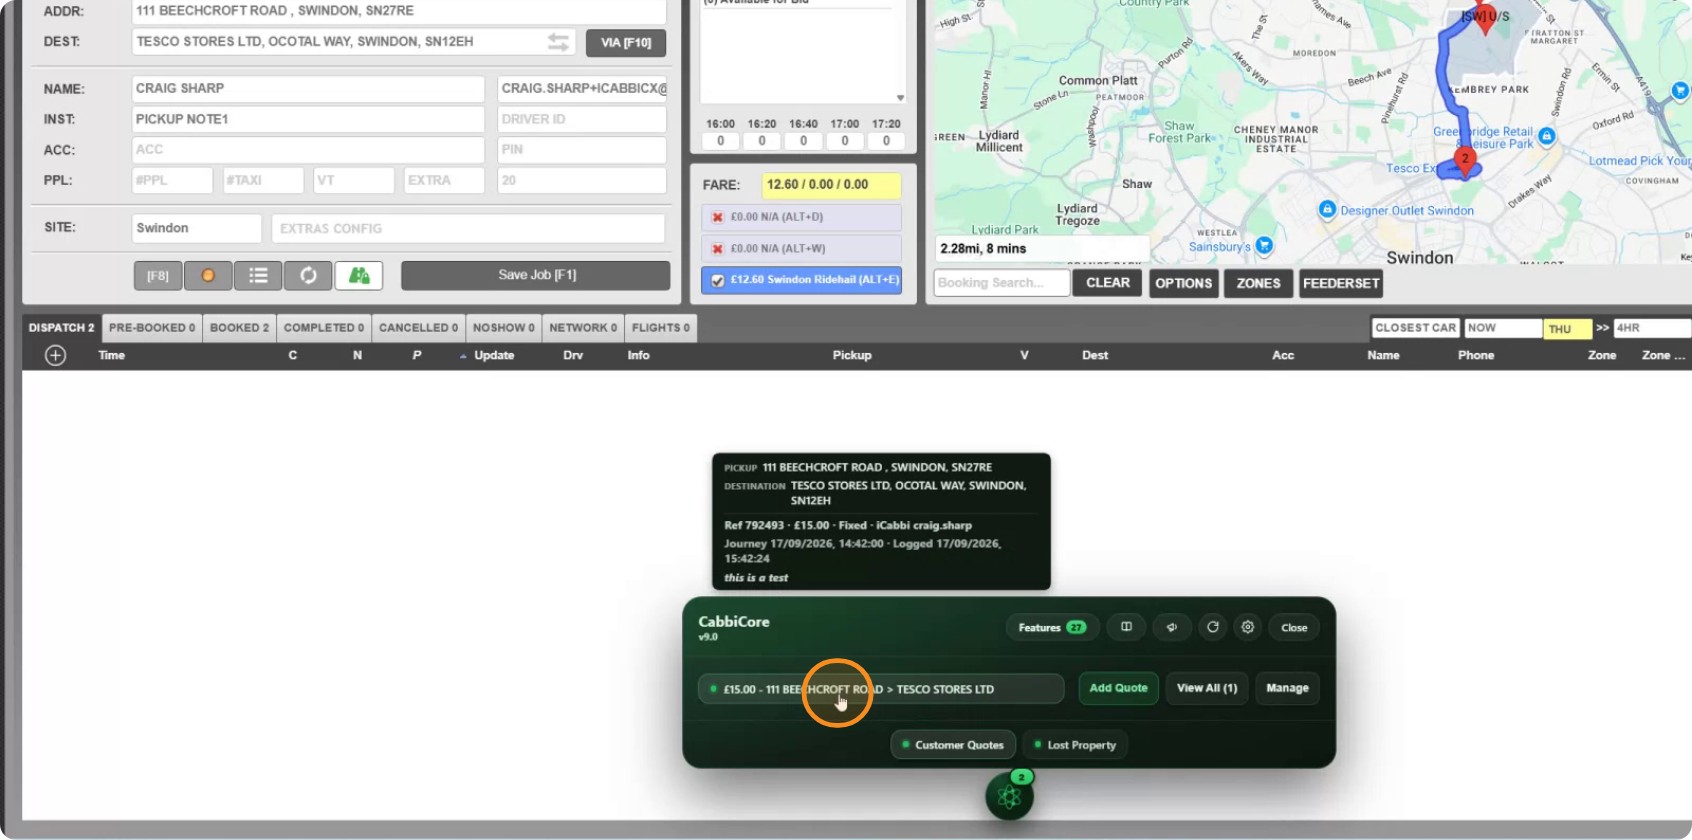The image size is (1692, 840).
Task: Focus the PIN field
Action: 582,150
